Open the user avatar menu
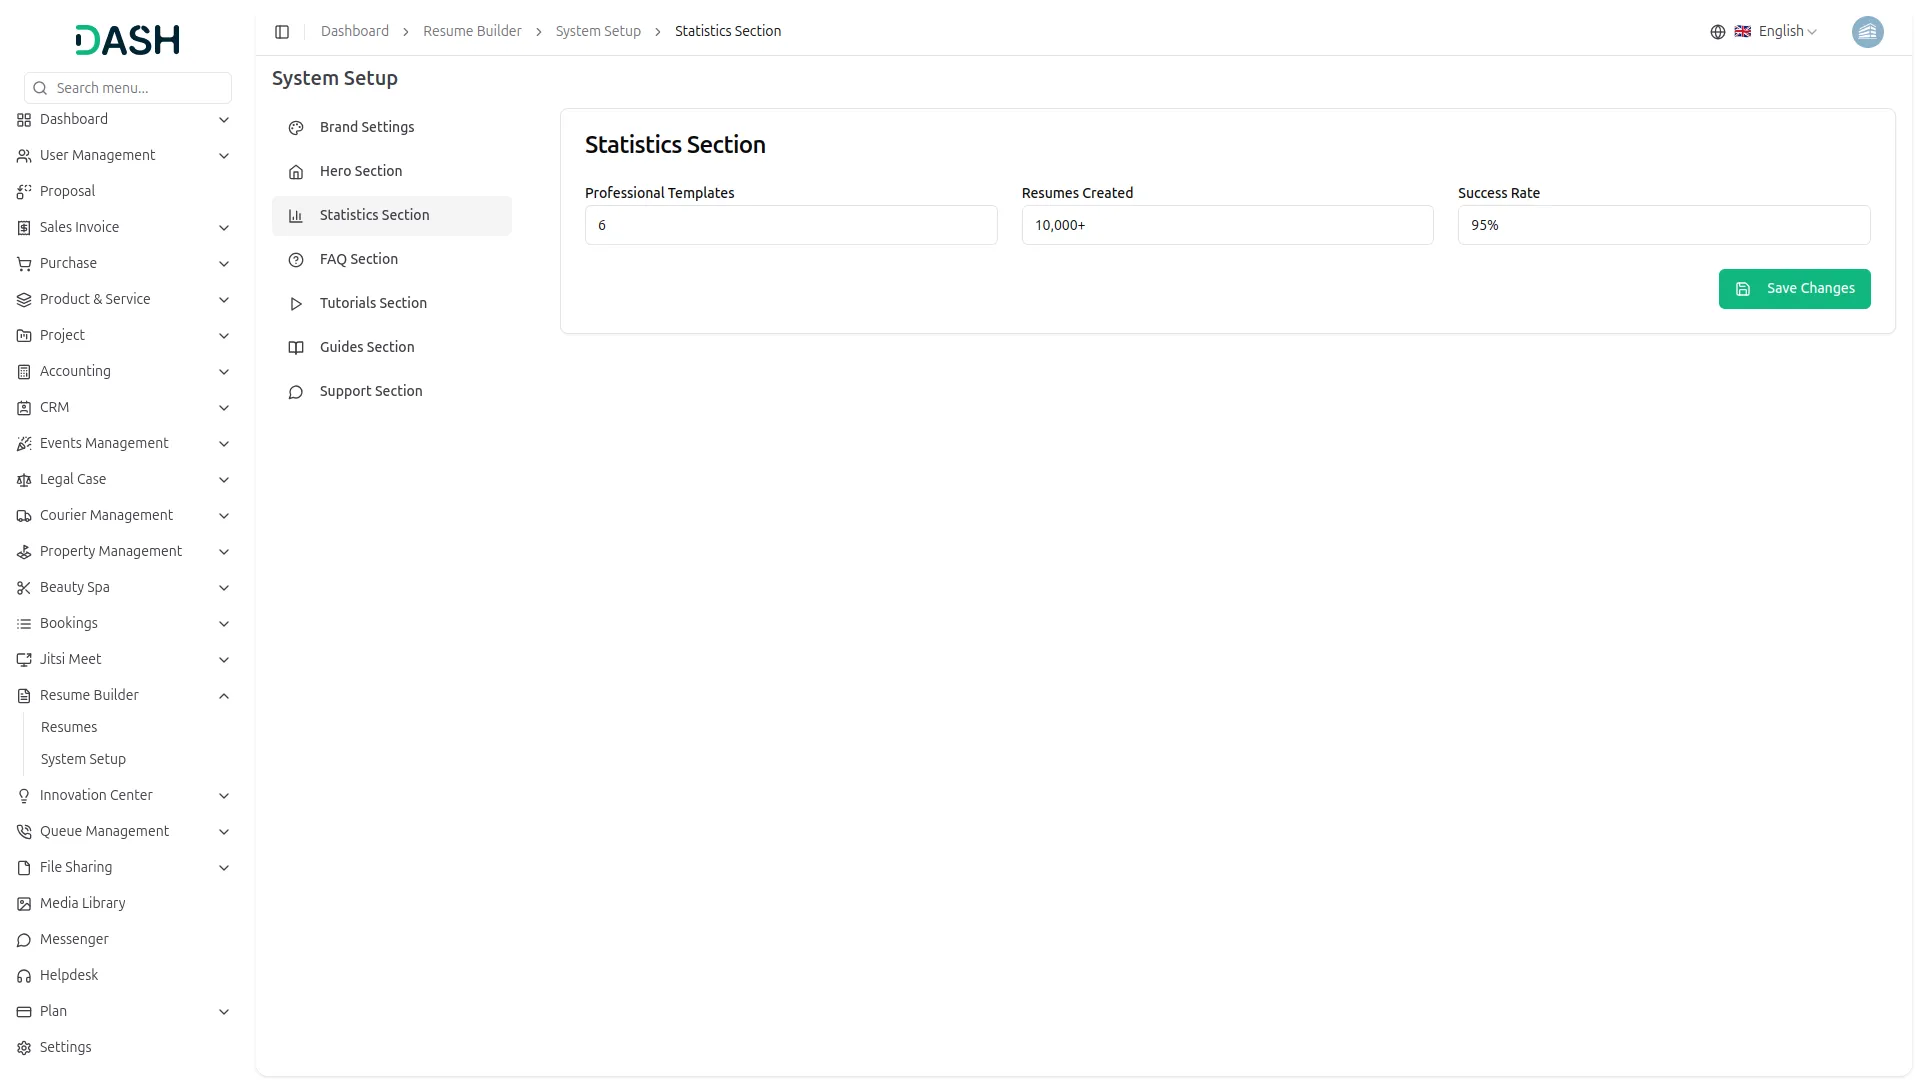The image size is (1920, 1080). pos(1867,32)
